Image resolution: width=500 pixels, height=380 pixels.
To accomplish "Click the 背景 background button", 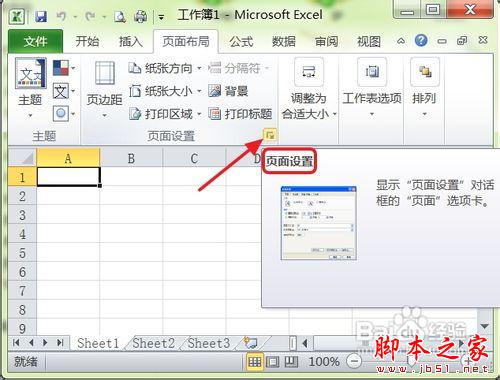I will [x=228, y=91].
